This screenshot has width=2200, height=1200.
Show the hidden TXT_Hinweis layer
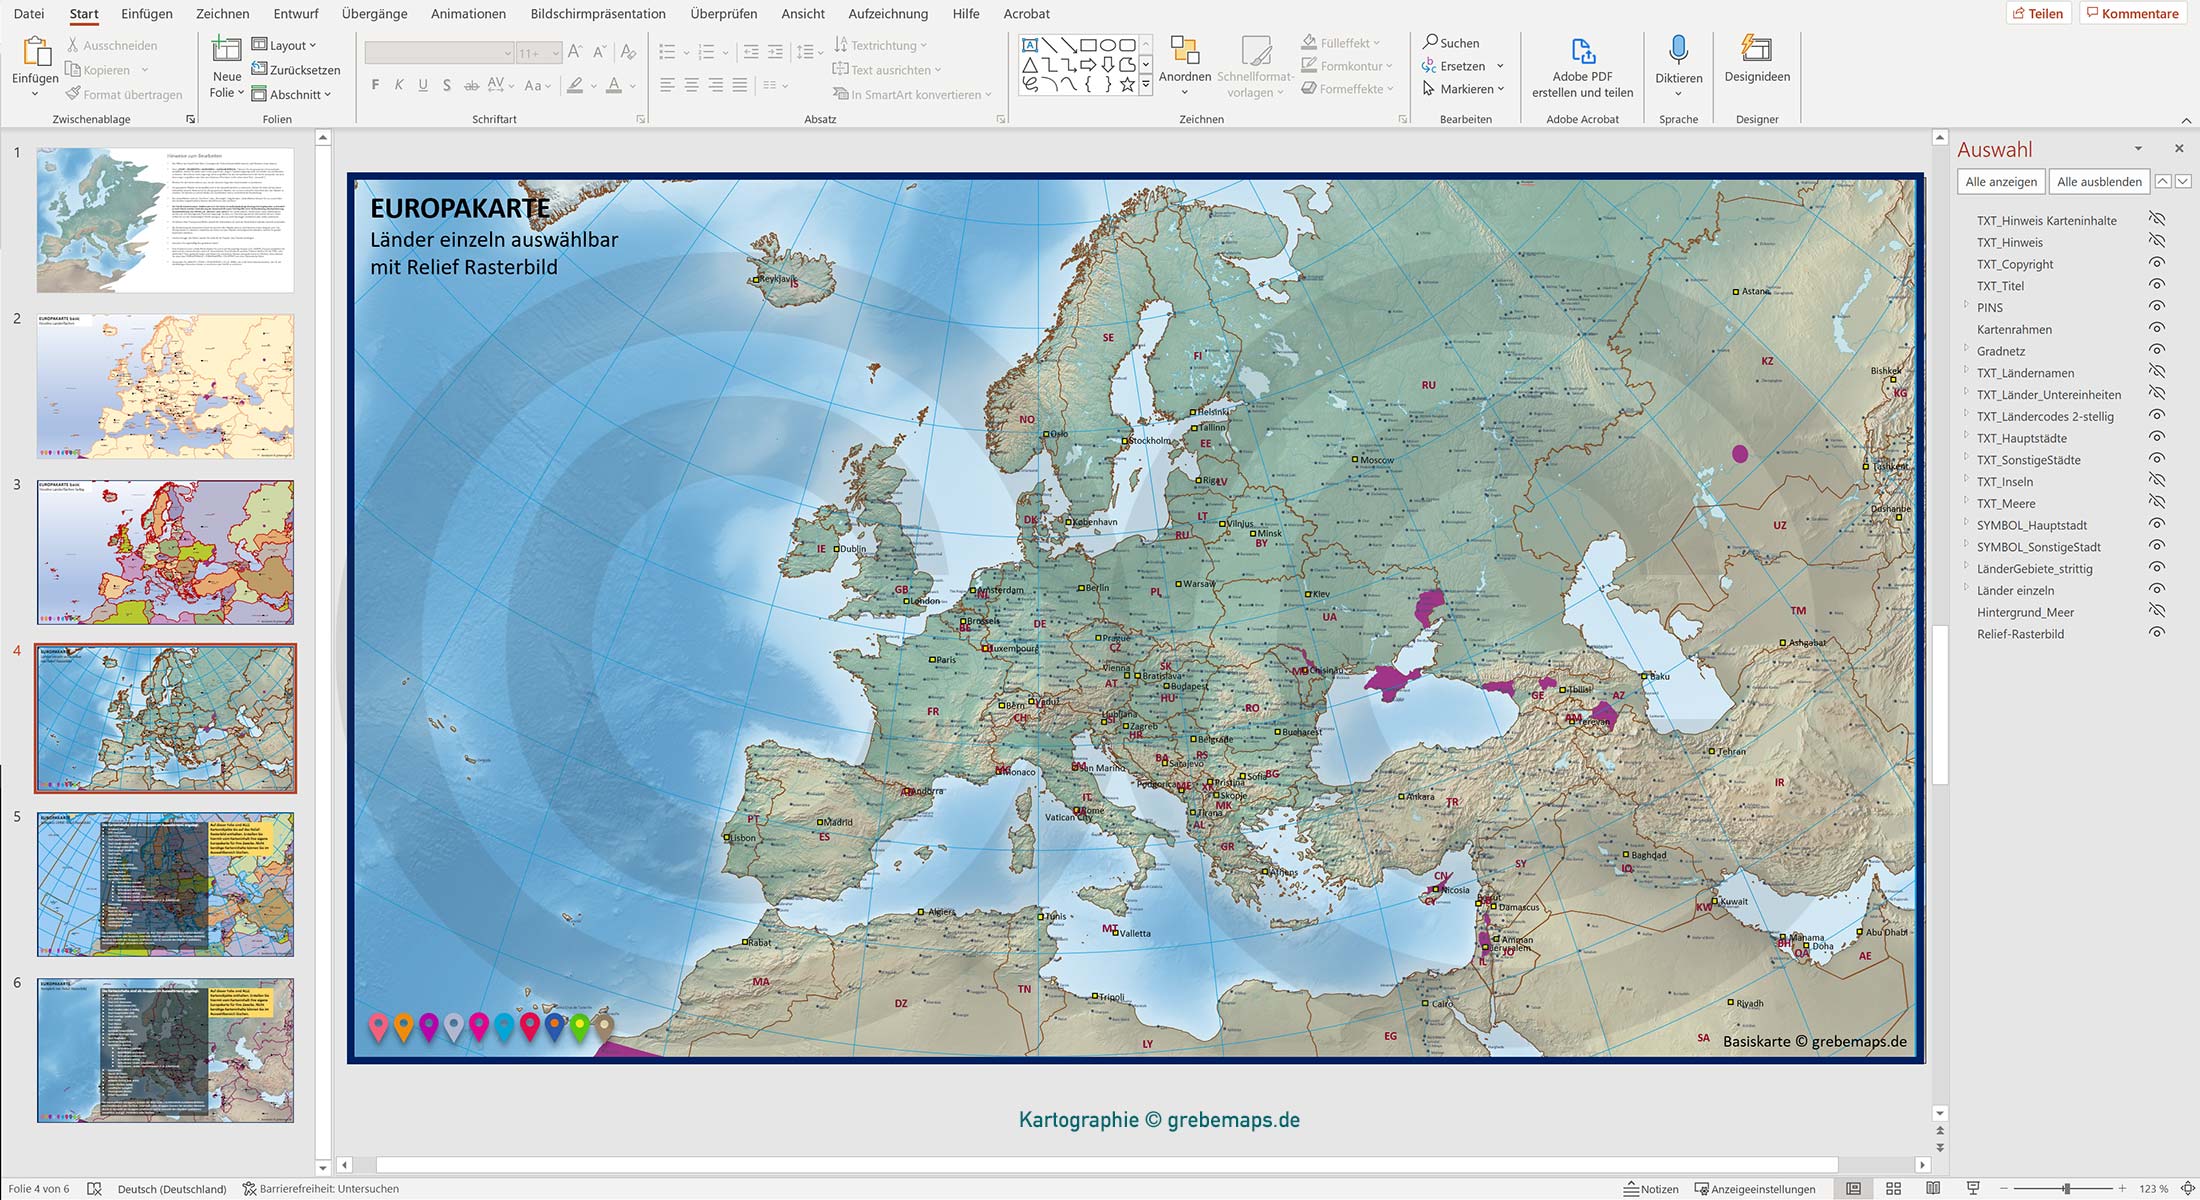click(x=2156, y=240)
